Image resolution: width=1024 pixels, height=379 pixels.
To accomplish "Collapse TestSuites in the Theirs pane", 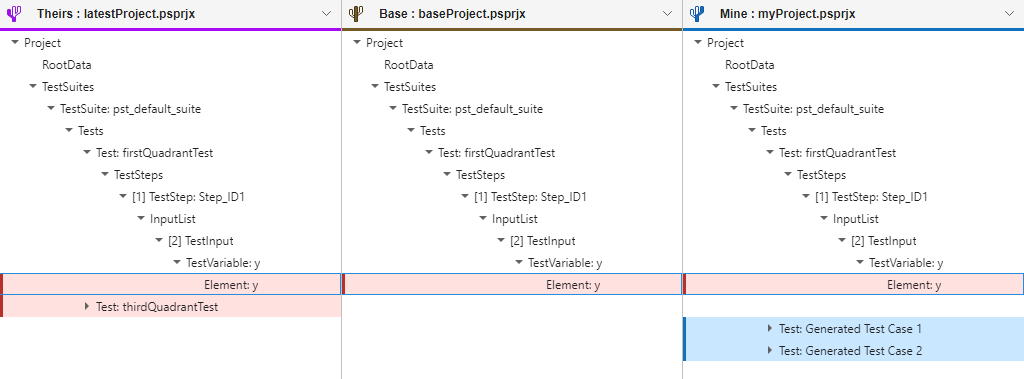I will (33, 86).
